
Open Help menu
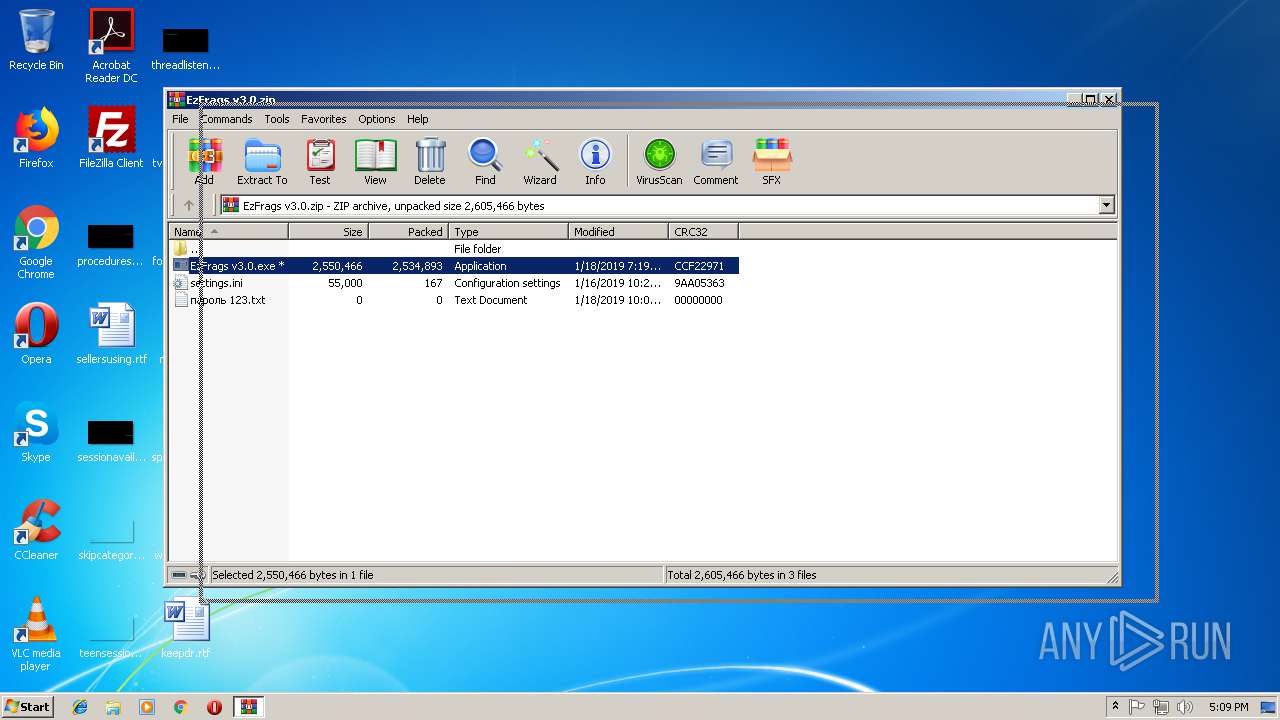pos(418,119)
